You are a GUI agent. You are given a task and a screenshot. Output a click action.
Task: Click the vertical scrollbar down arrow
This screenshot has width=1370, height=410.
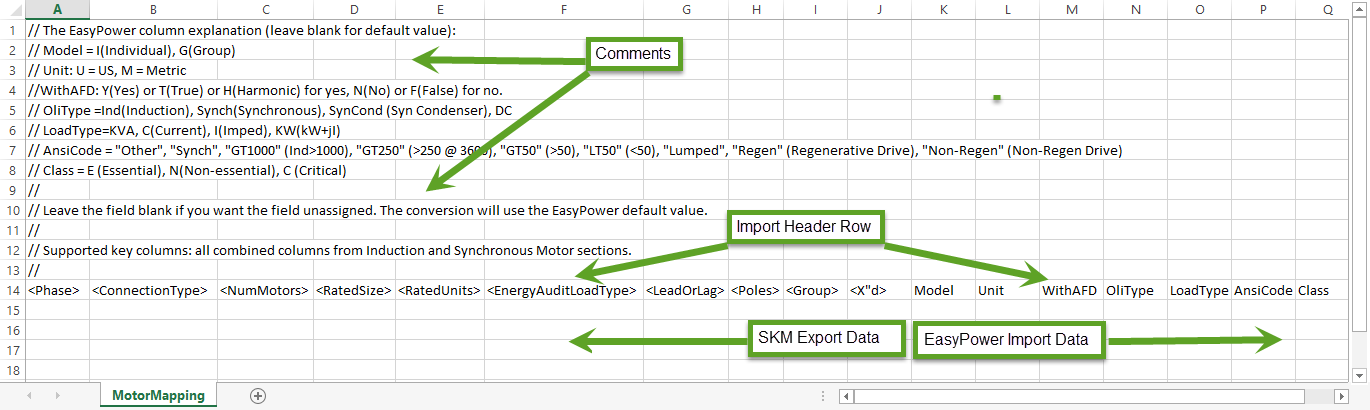point(1359,374)
